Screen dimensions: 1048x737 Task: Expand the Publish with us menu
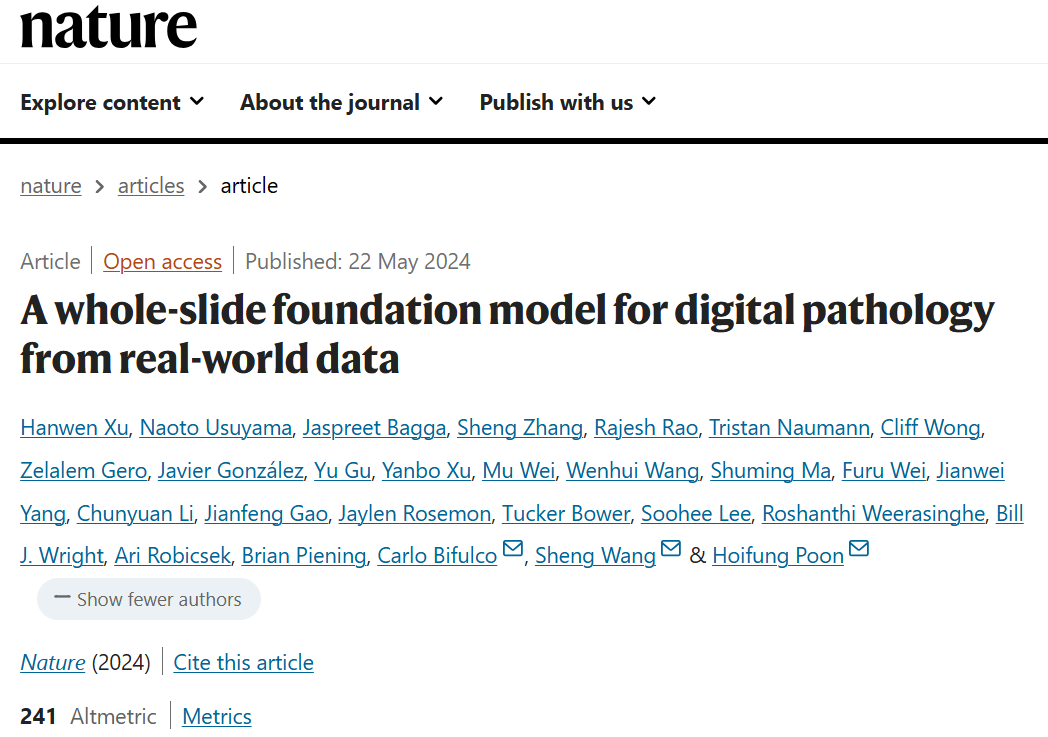[x=567, y=102]
